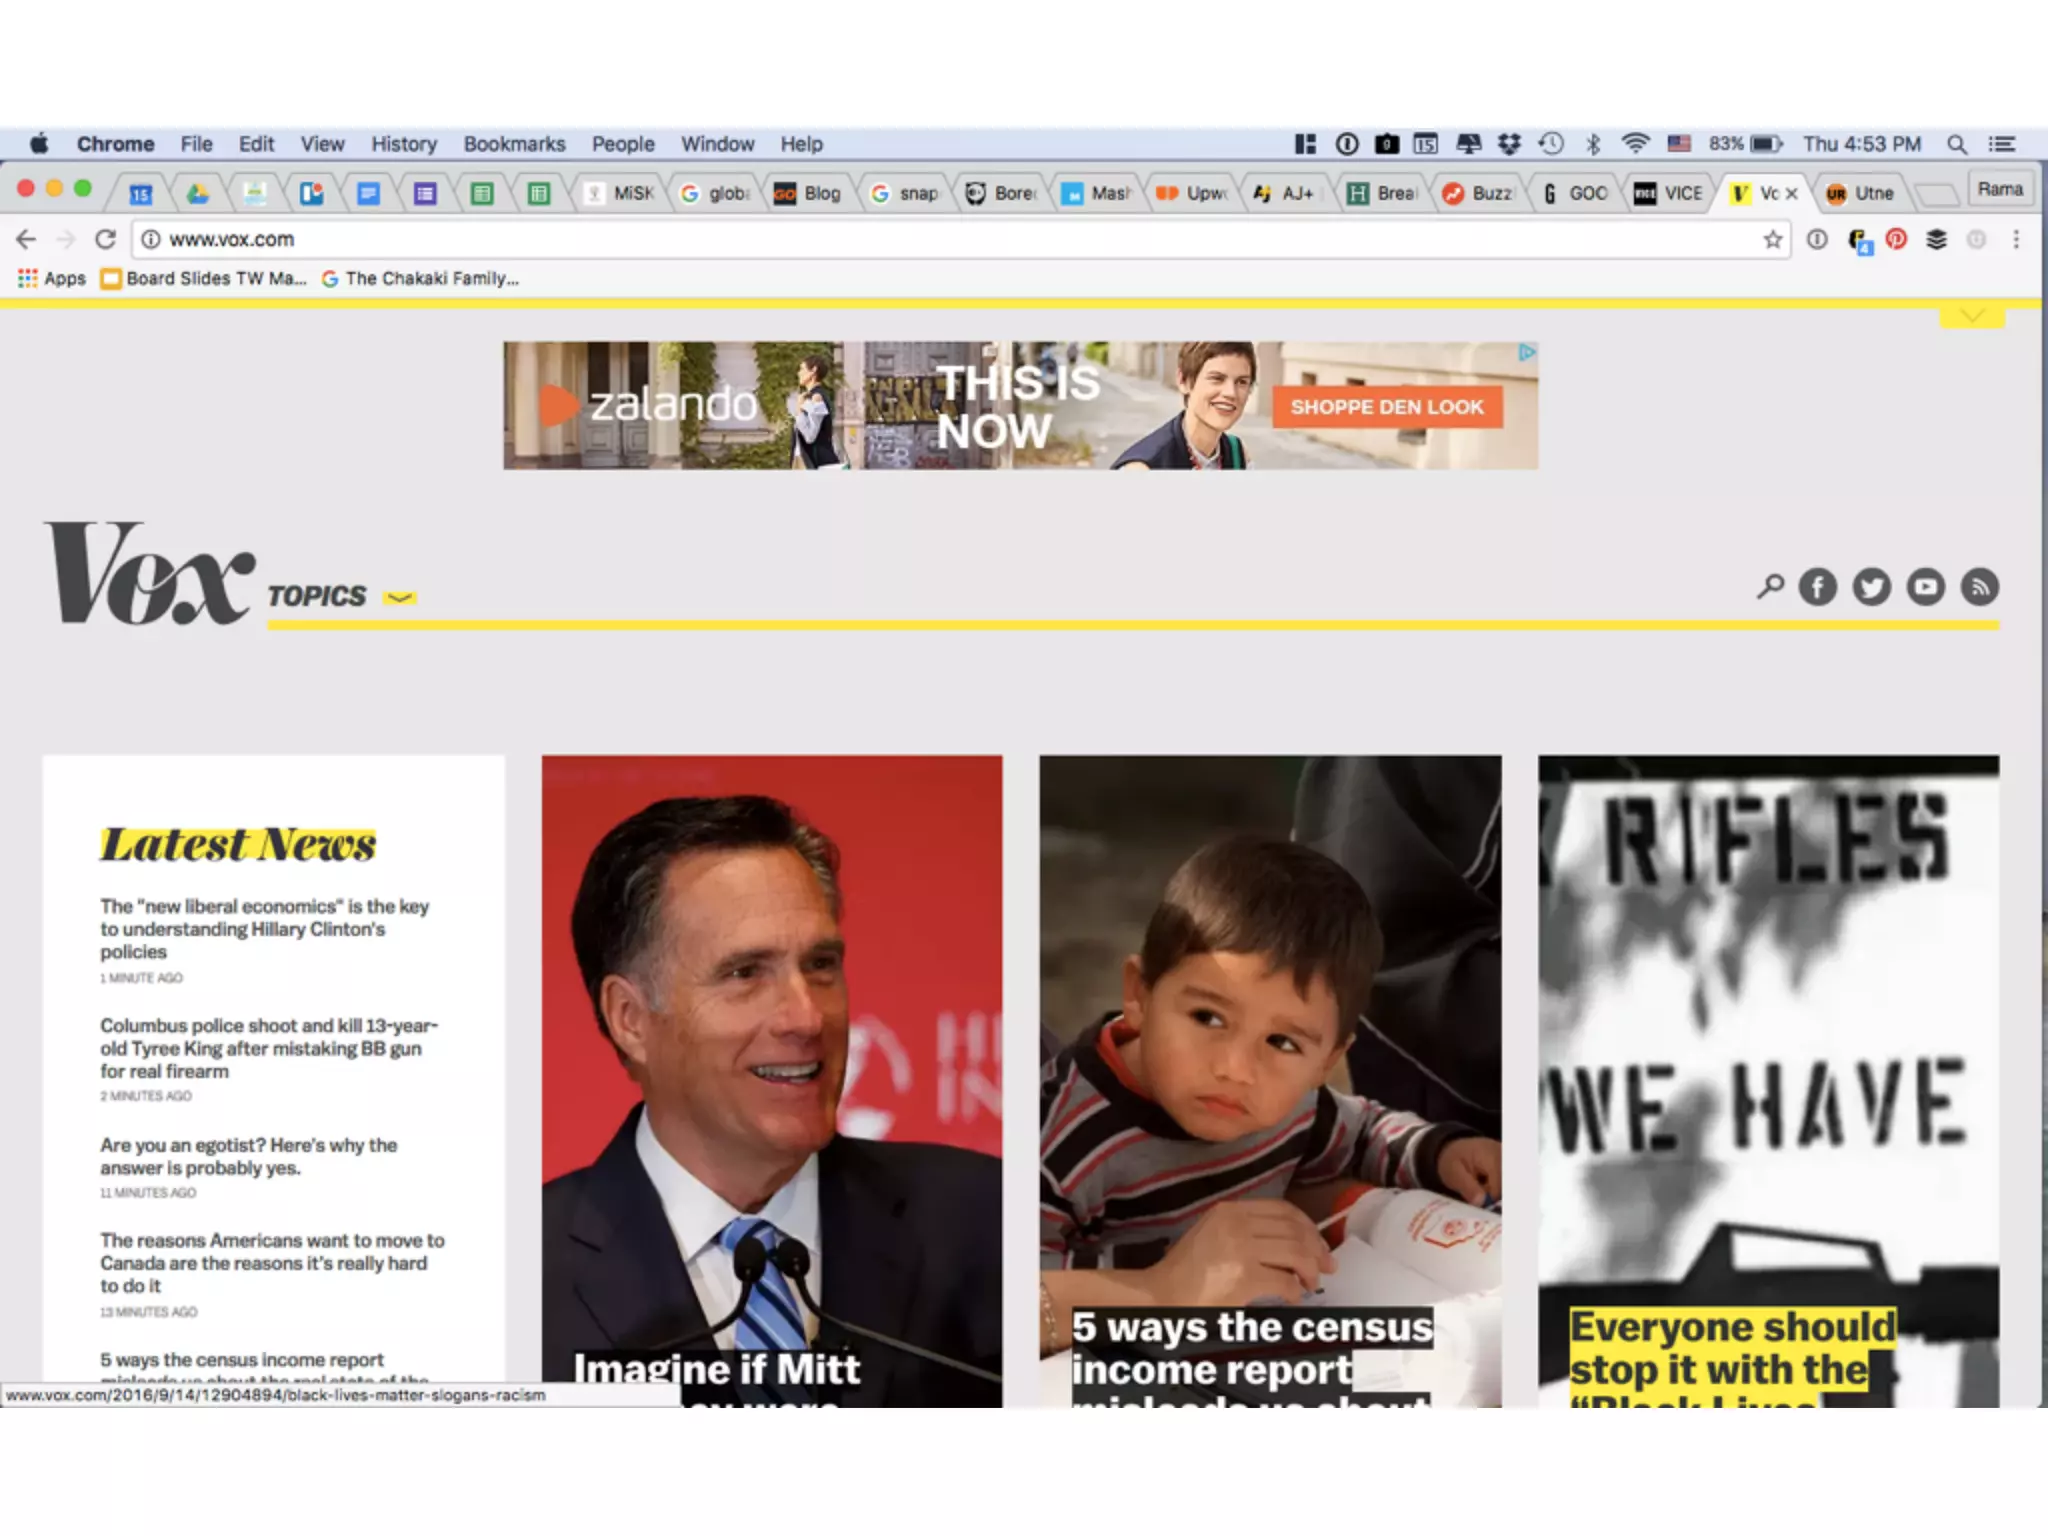The height and width of the screenshot is (1536, 2048).
Task: Switch to the VICE tab
Action: tap(1669, 193)
